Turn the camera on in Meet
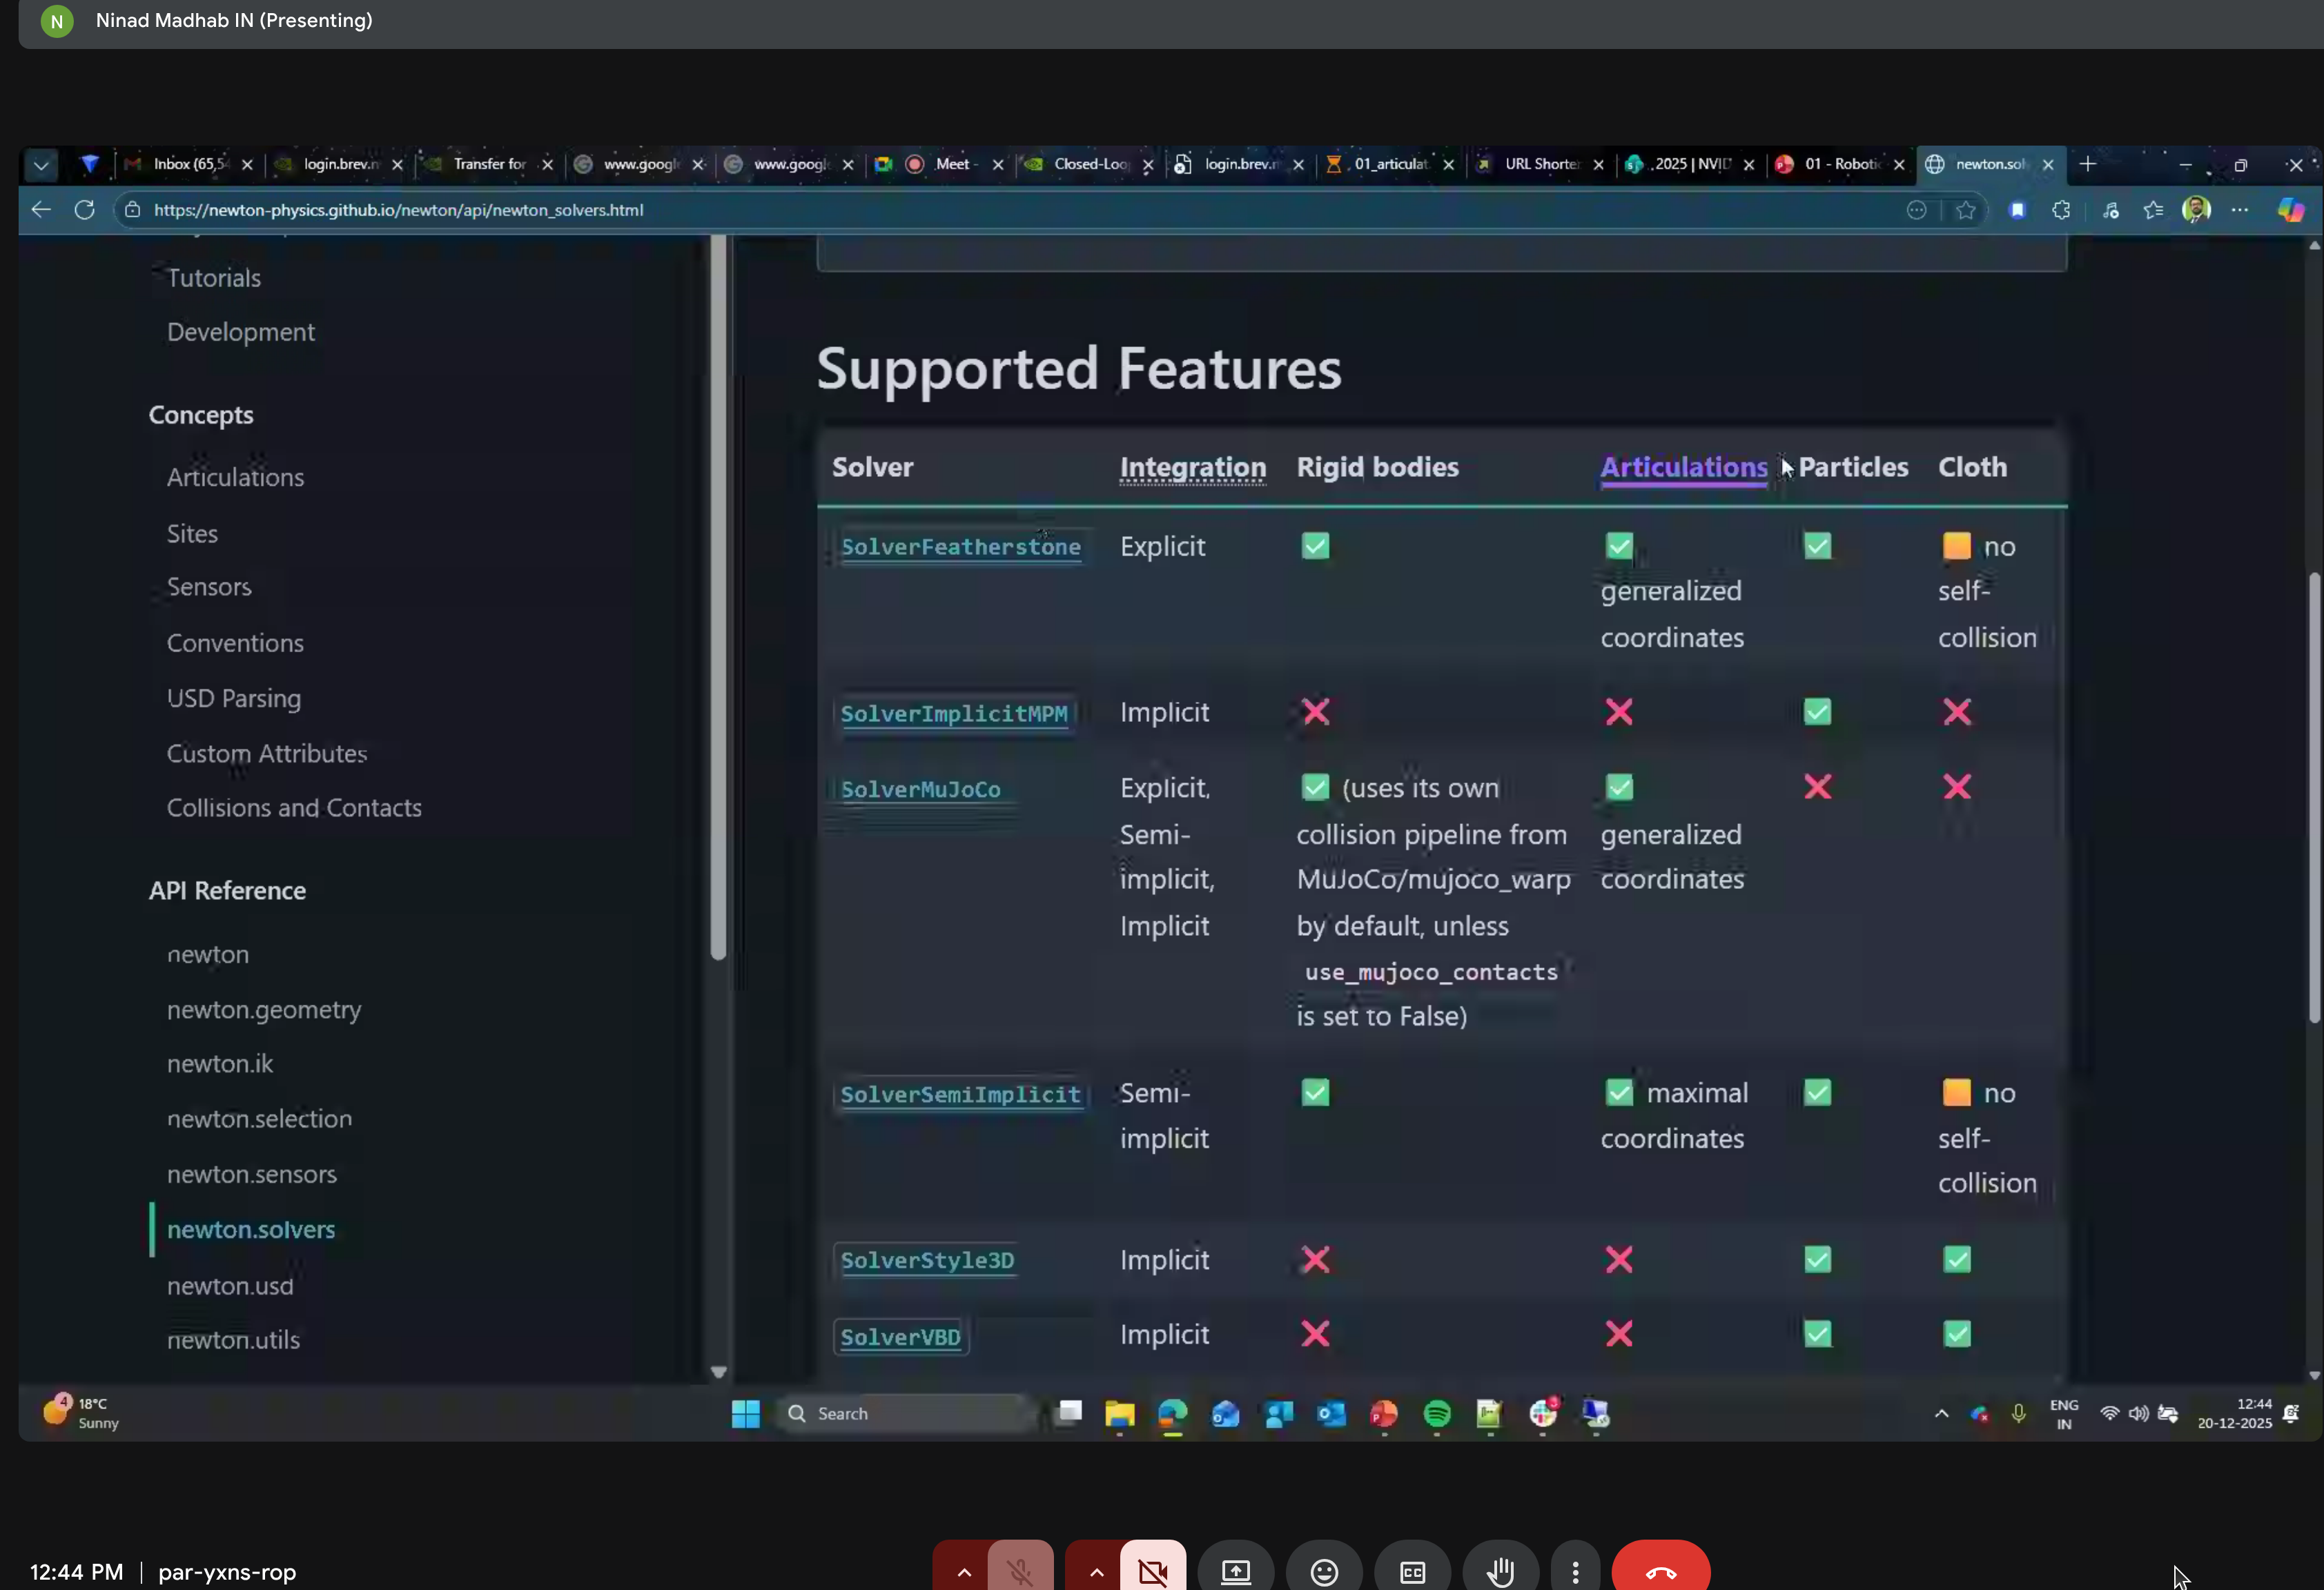This screenshot has width=2324, height=1590. coord(1152,1569)
